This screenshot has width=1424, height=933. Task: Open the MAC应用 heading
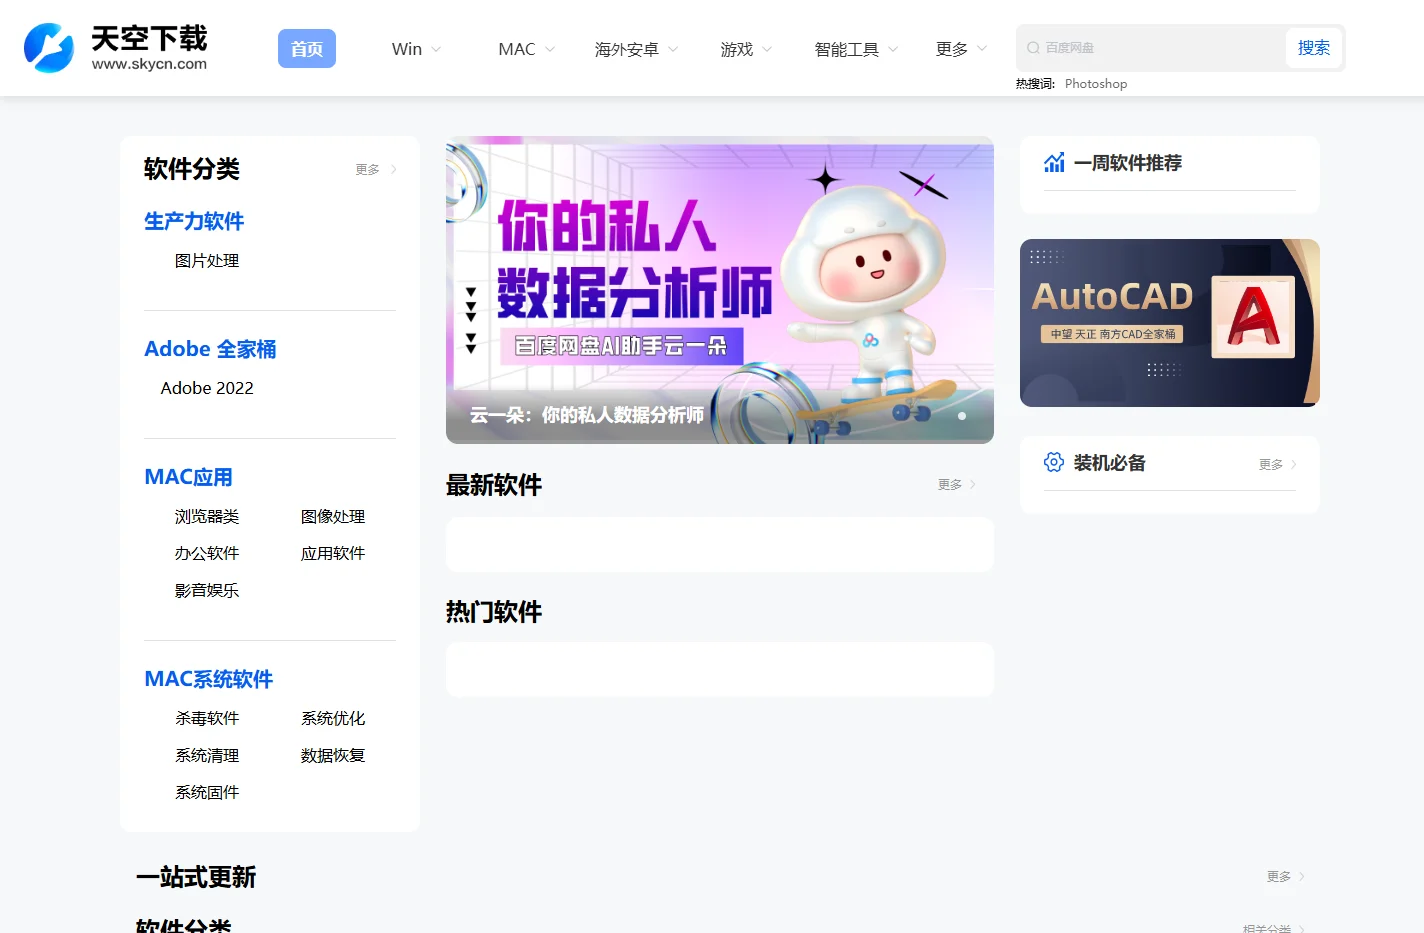[x=188, y=477]
